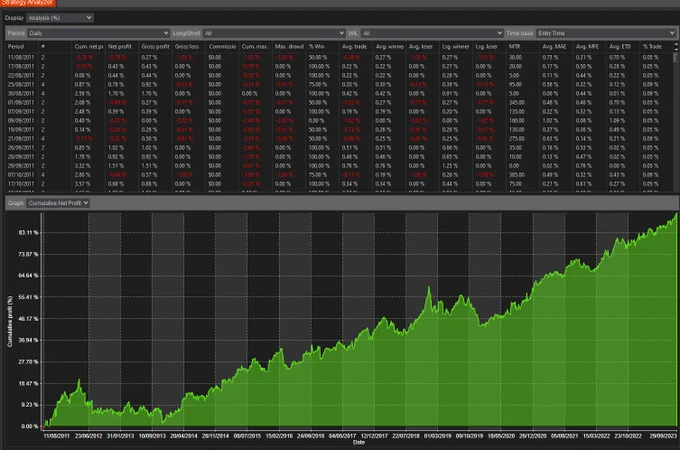Click the Avg. trade column header

[356, 46]
